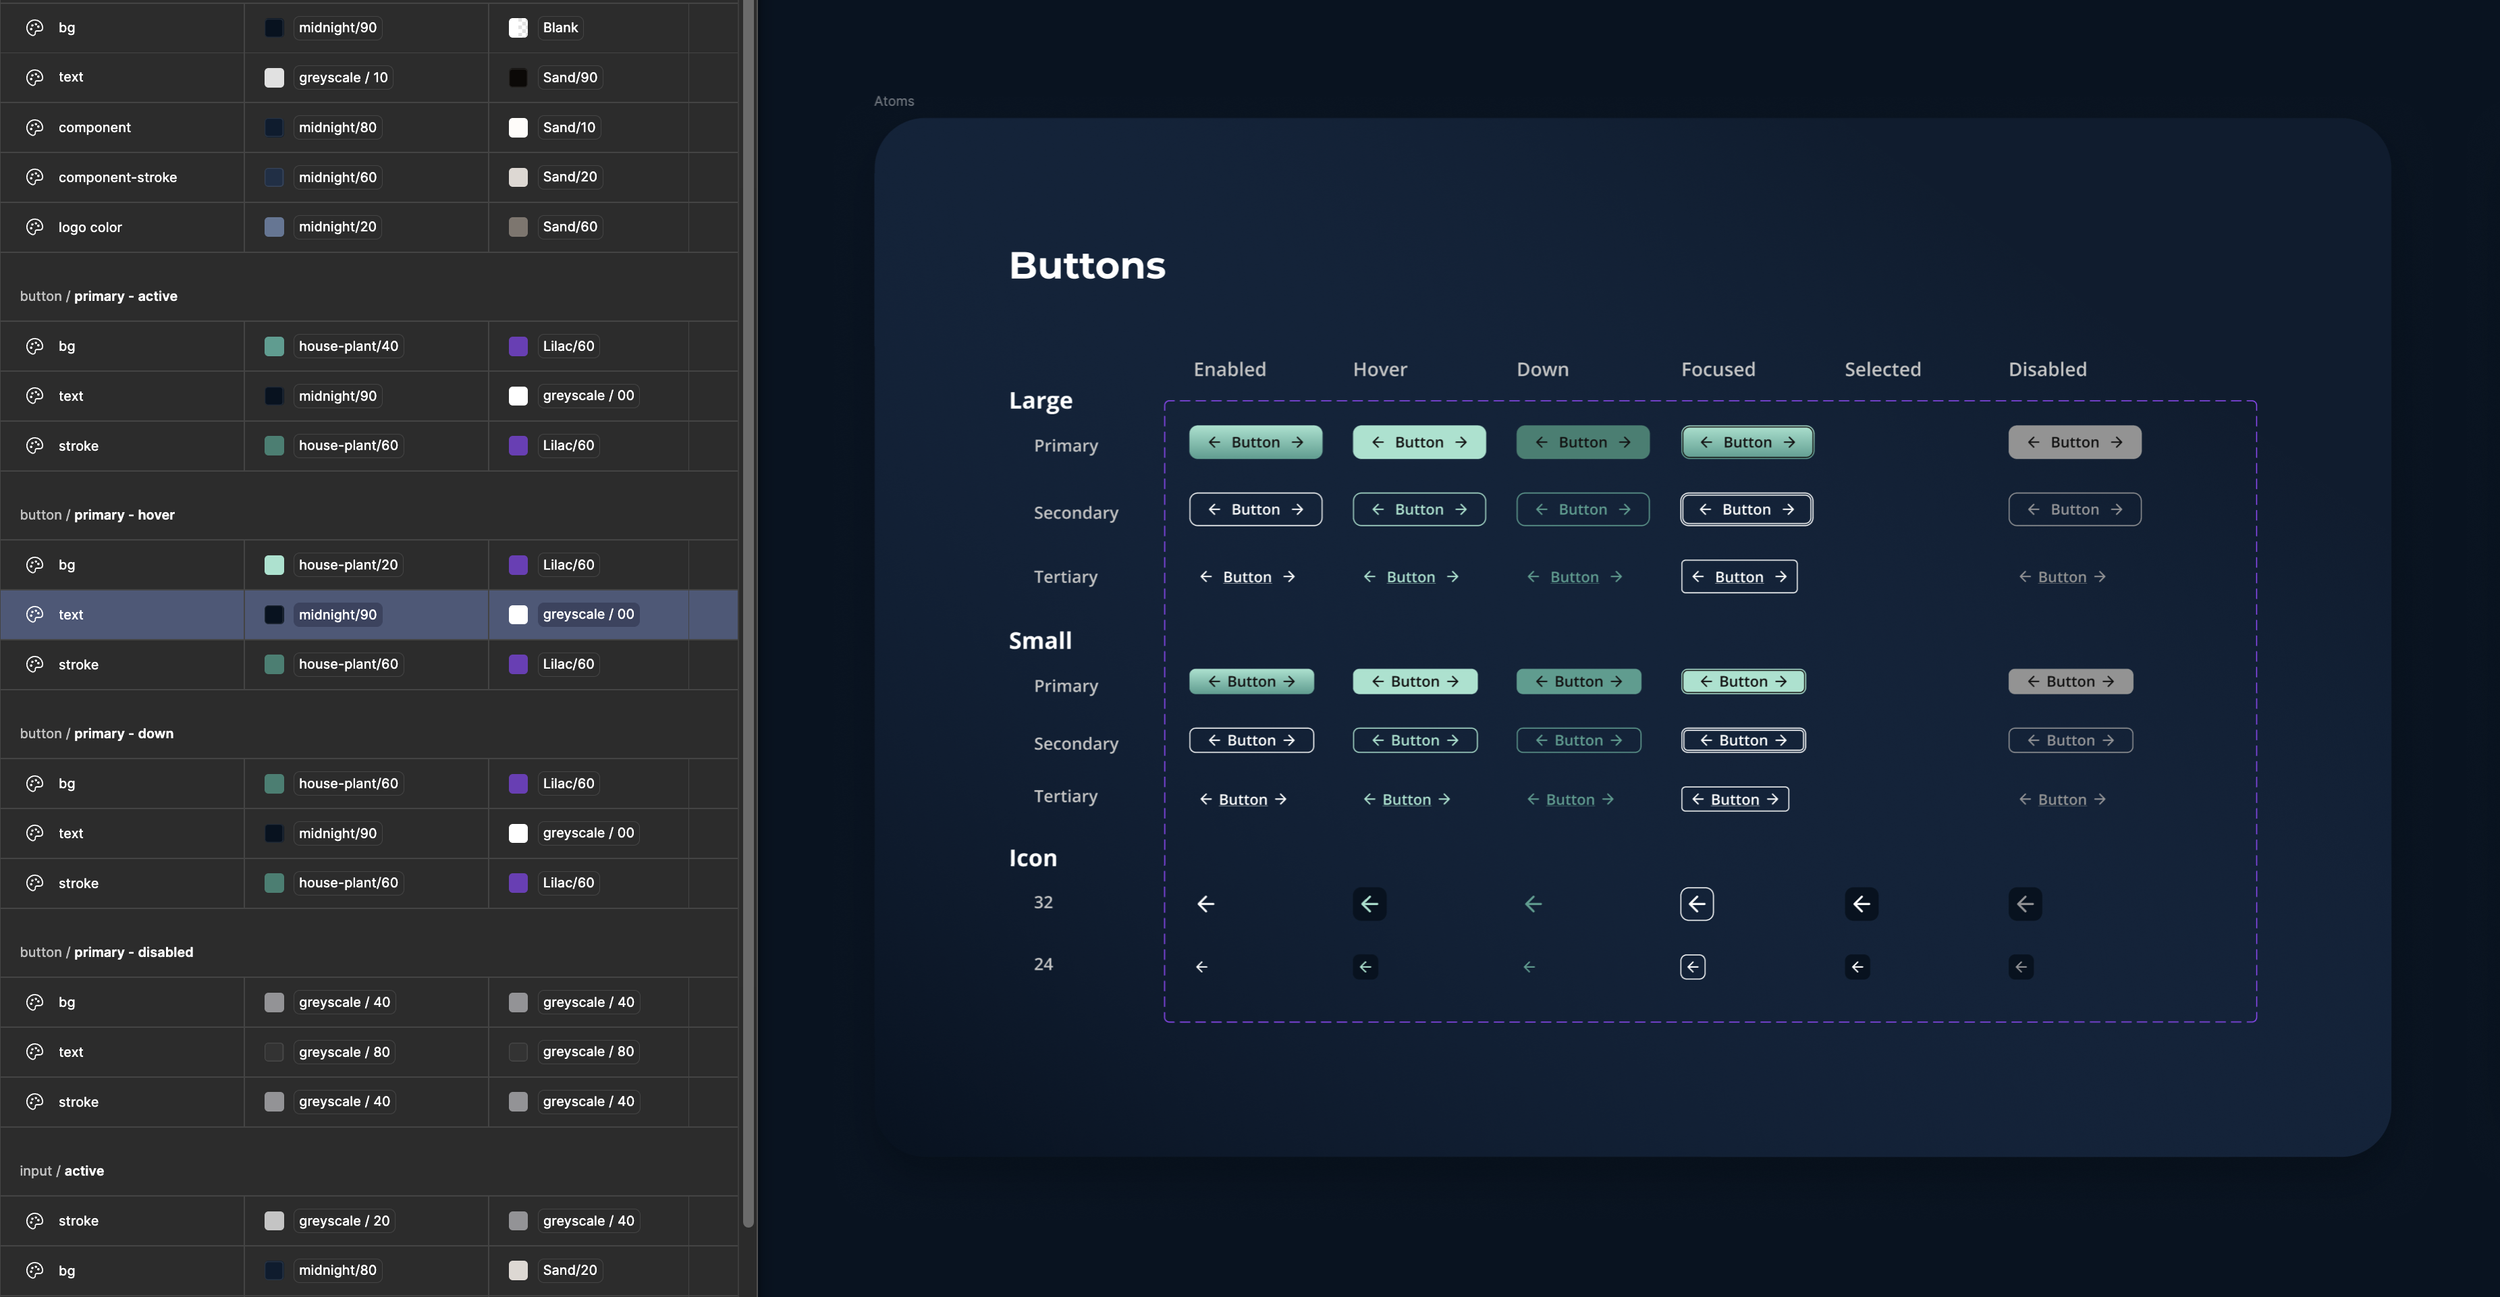Screen dimensions: 2500x1297
Task: Click the Lilac/60 swatch under primary - down bg
Action: [518, 783]
